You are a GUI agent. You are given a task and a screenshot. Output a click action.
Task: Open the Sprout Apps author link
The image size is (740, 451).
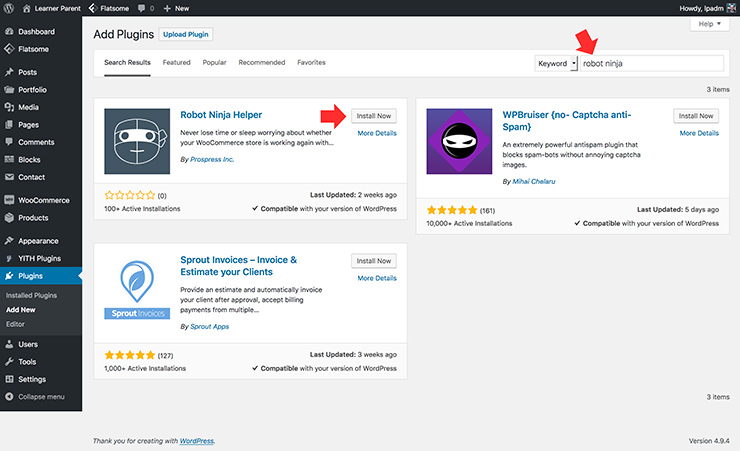pos(210,326)
